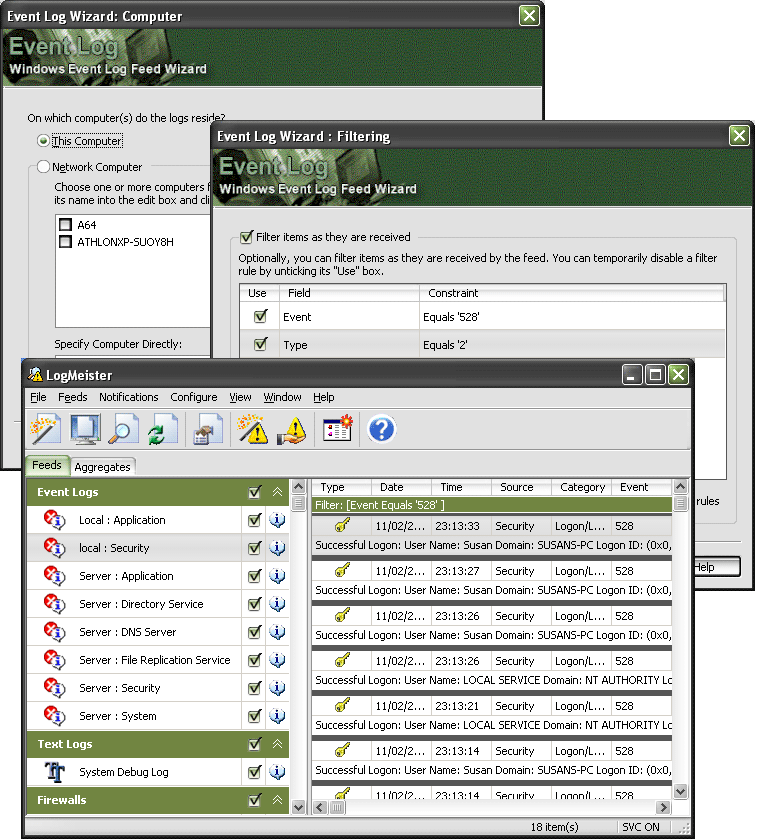Toggle Filter items as they are received
This screenshot has height=839, width=765.
point(246,237)
